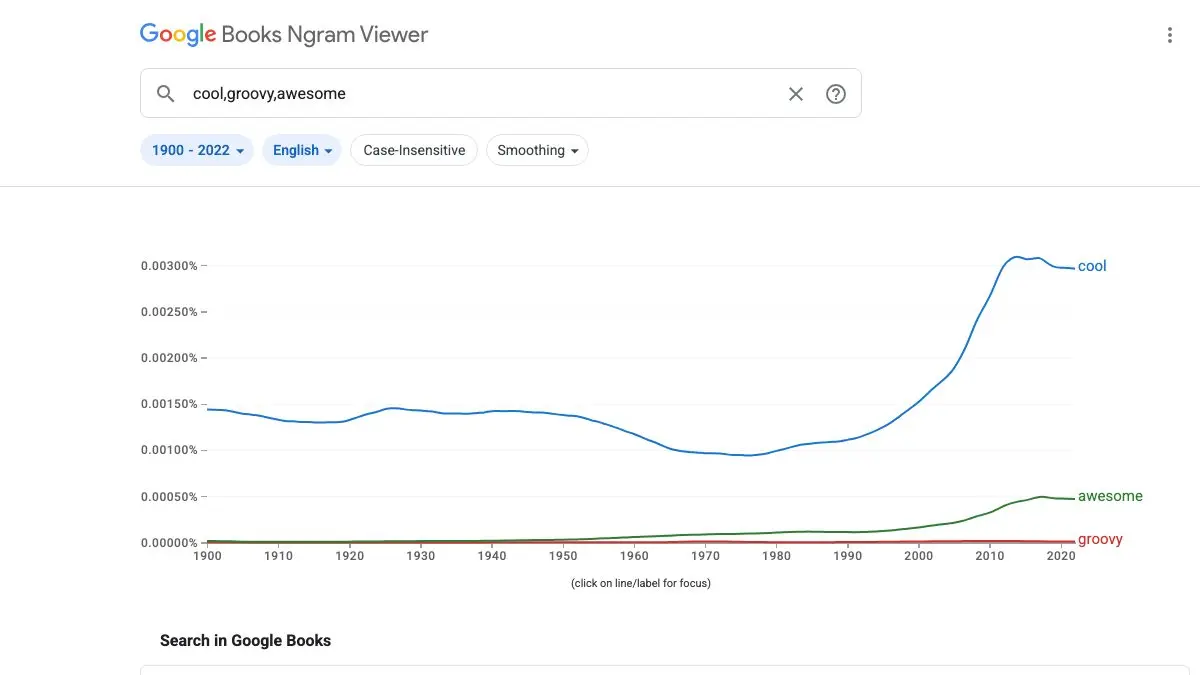The height and width of the screenshot is (675, 1200).
Task: Click the 1990 x-axis year label
Action: (x=847, y=556)
